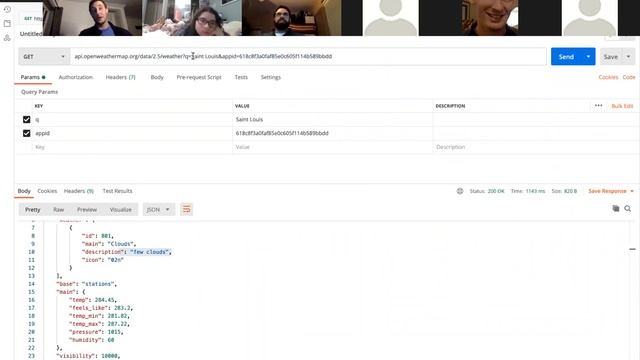This screenshot has width=640, height=360.
Task: Click the q key cell
Action: pos(132,120)
